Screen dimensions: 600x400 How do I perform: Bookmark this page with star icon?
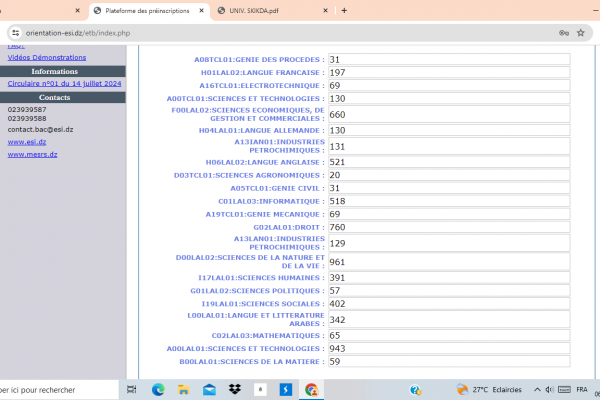580,33
